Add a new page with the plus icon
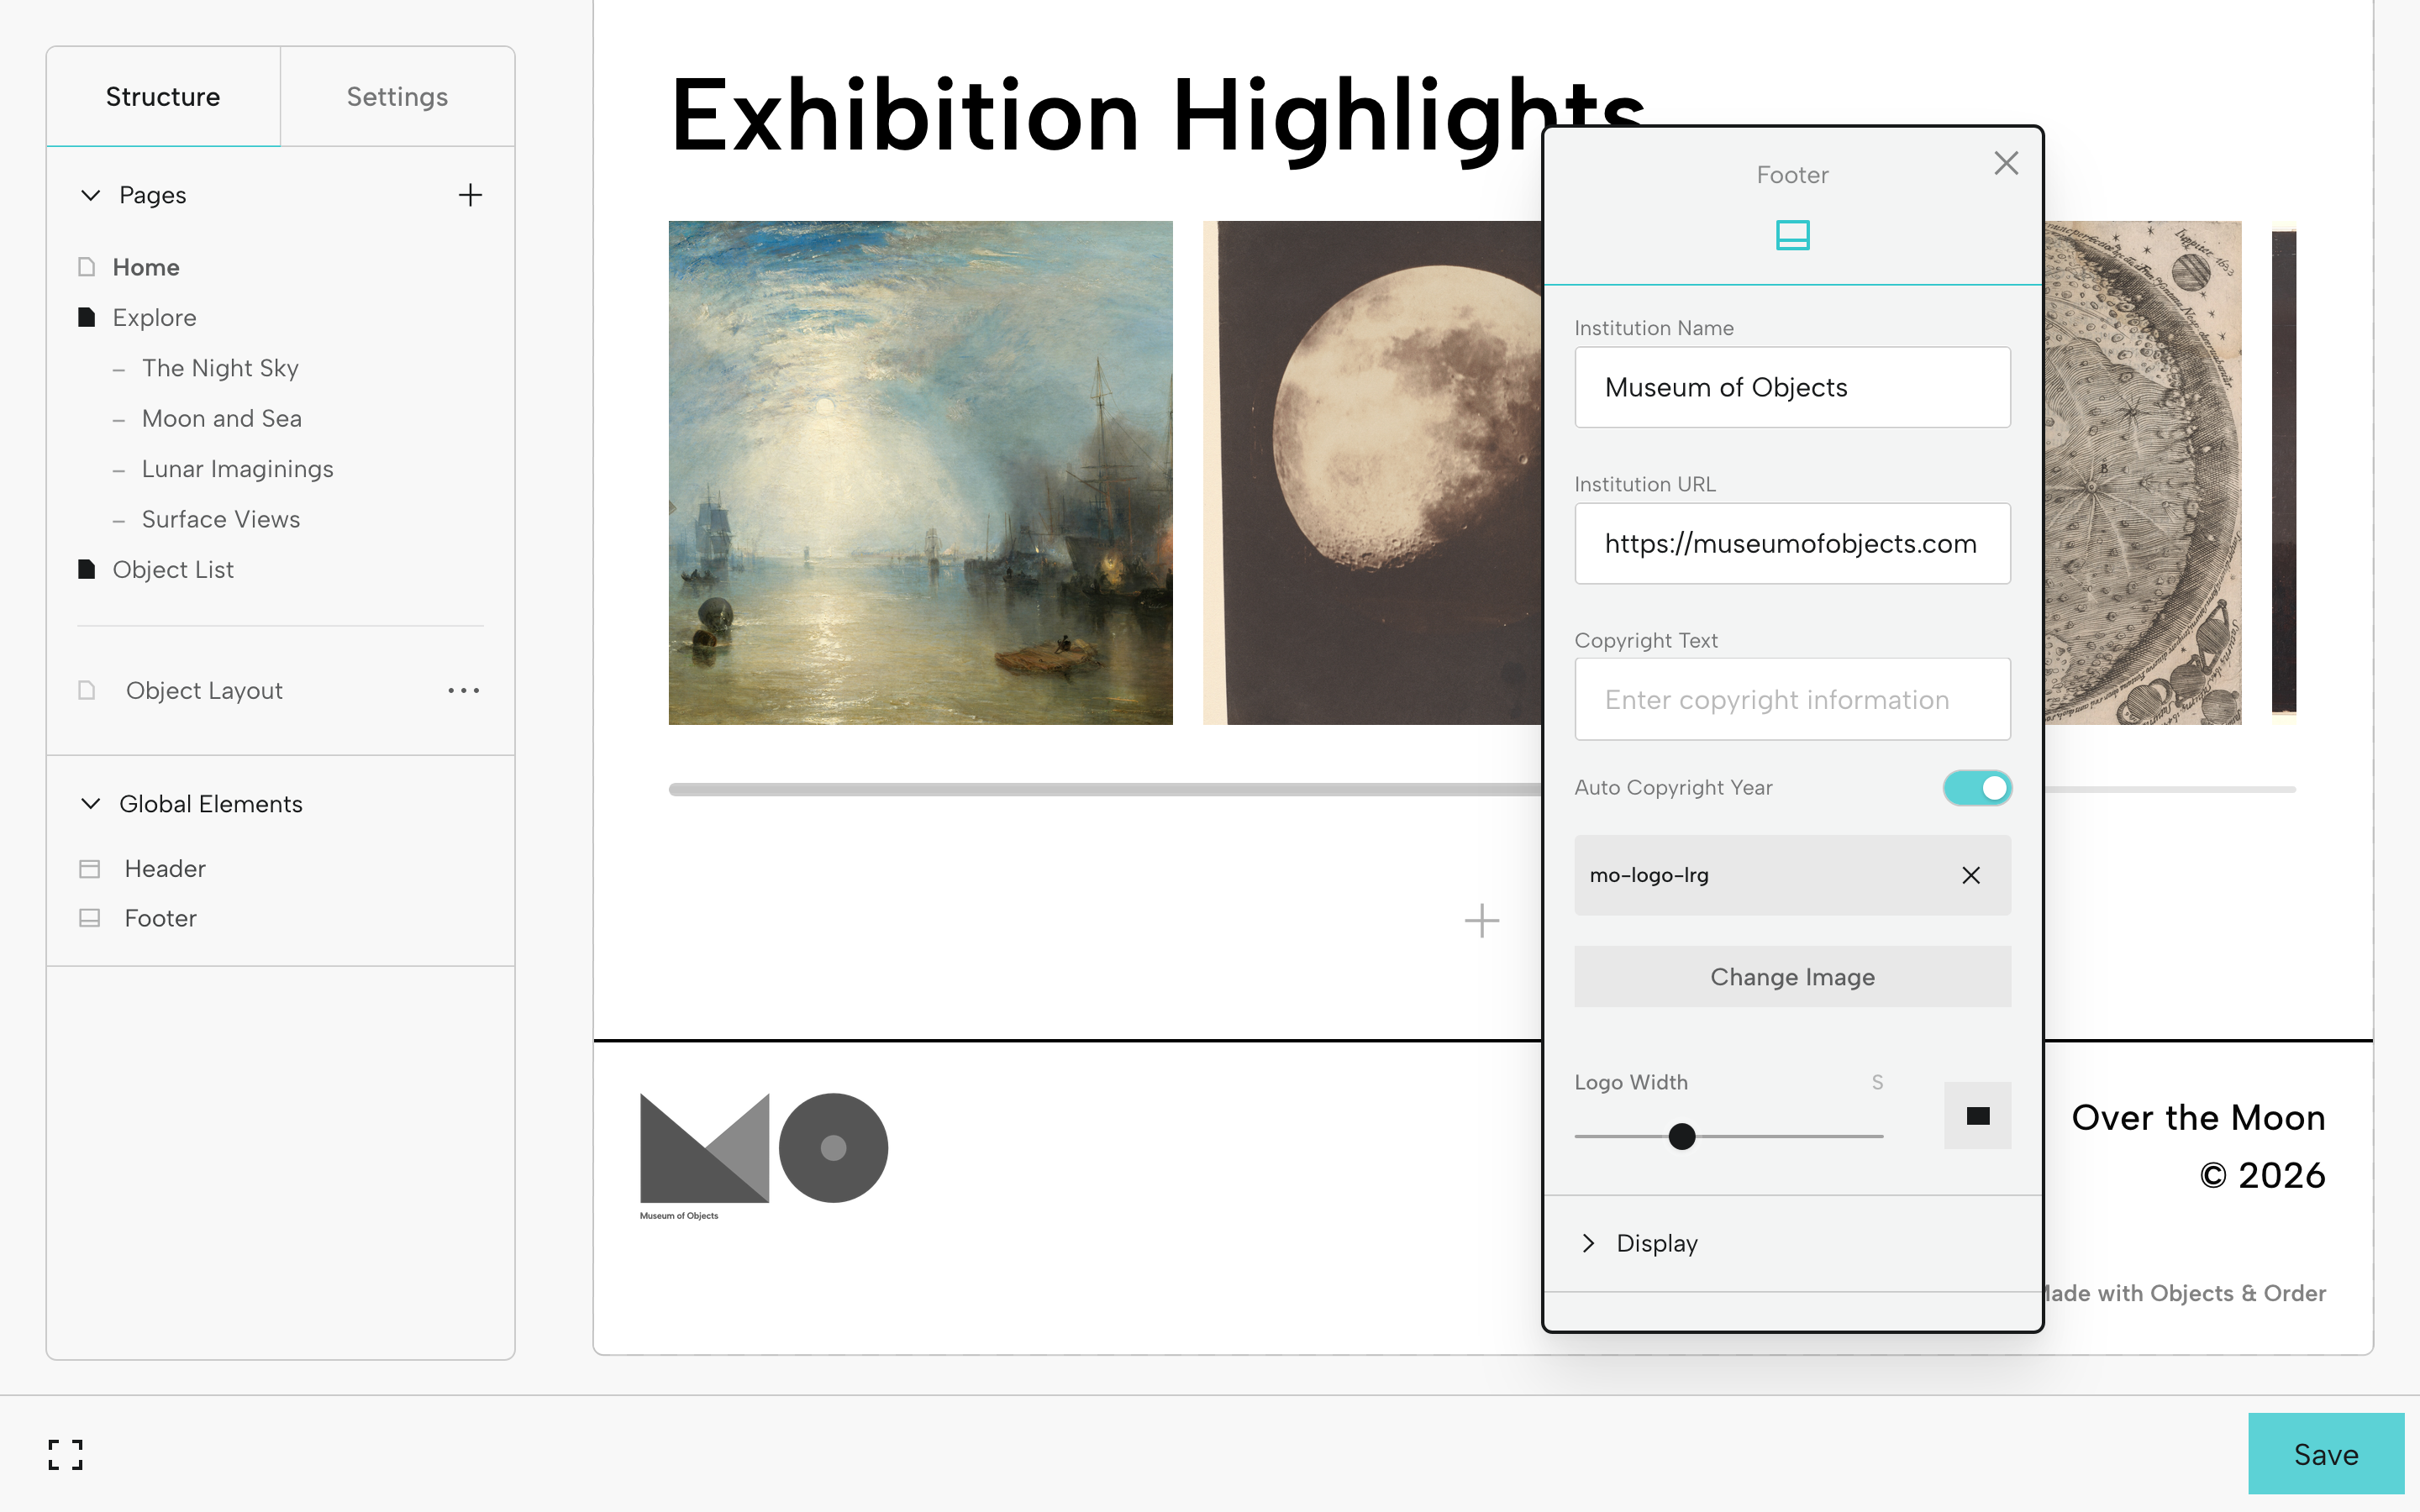Screen dimensions: 2420x1512 pos(470,195)
